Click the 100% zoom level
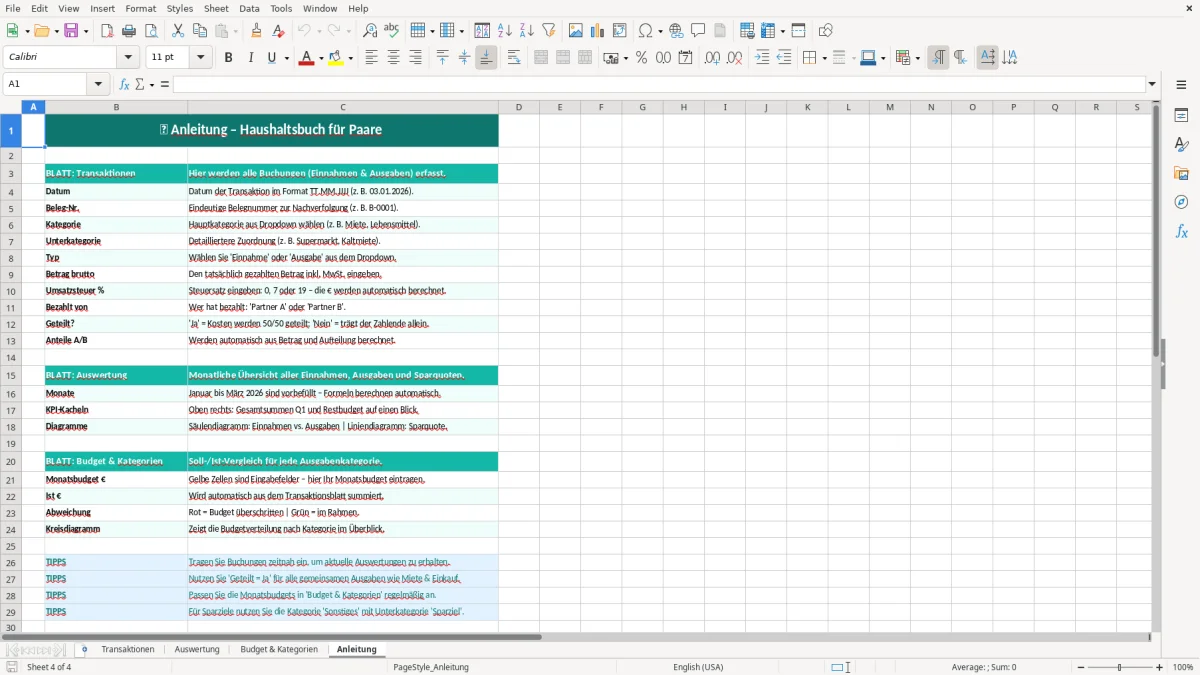The image size is (1200, 675). 1183,667
